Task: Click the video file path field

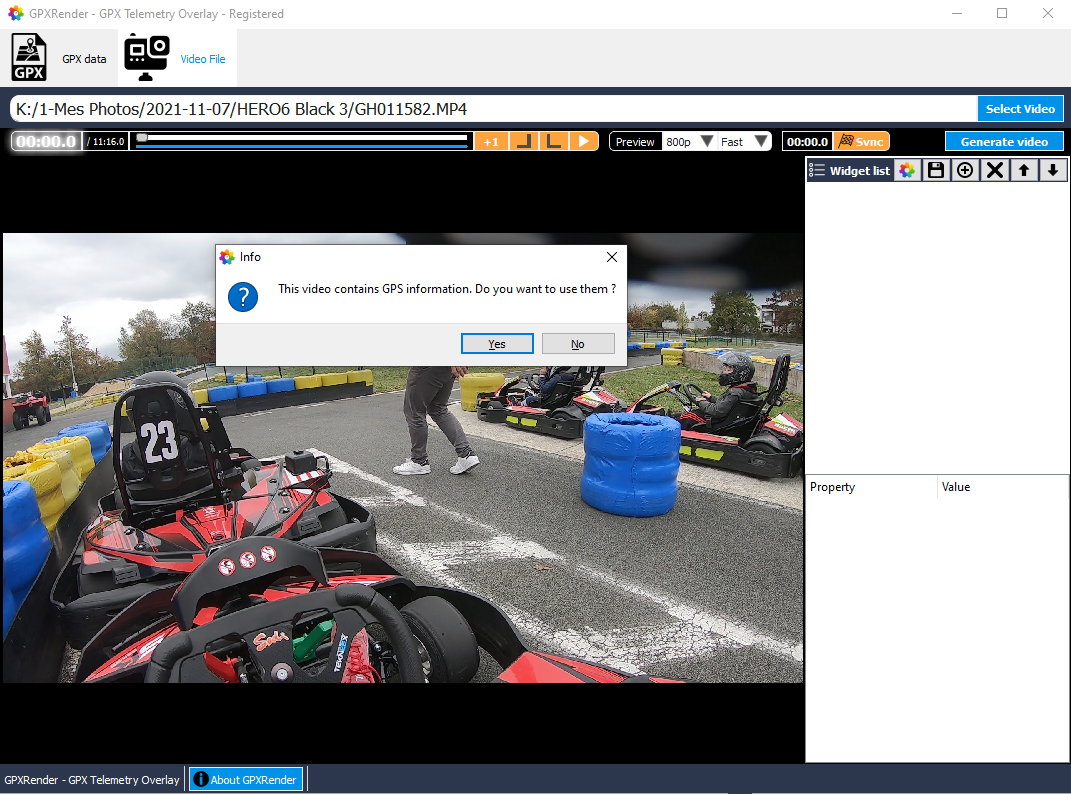Action: tap(480, 109)
